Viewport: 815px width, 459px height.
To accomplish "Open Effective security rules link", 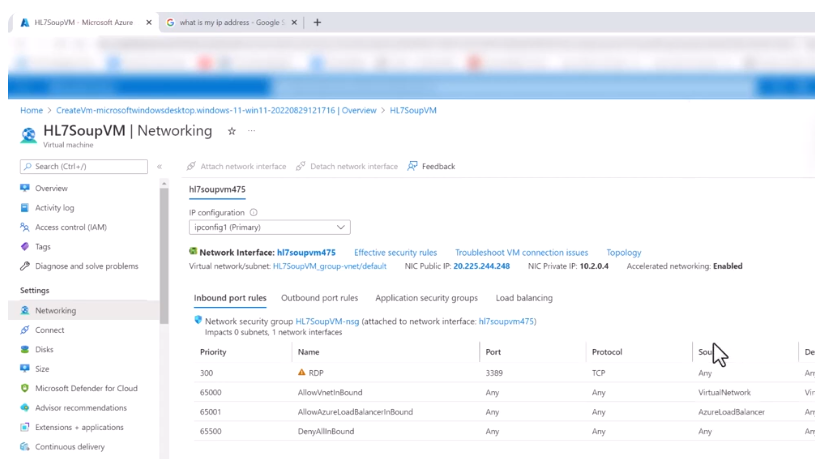I will click(x=396, y=253).
